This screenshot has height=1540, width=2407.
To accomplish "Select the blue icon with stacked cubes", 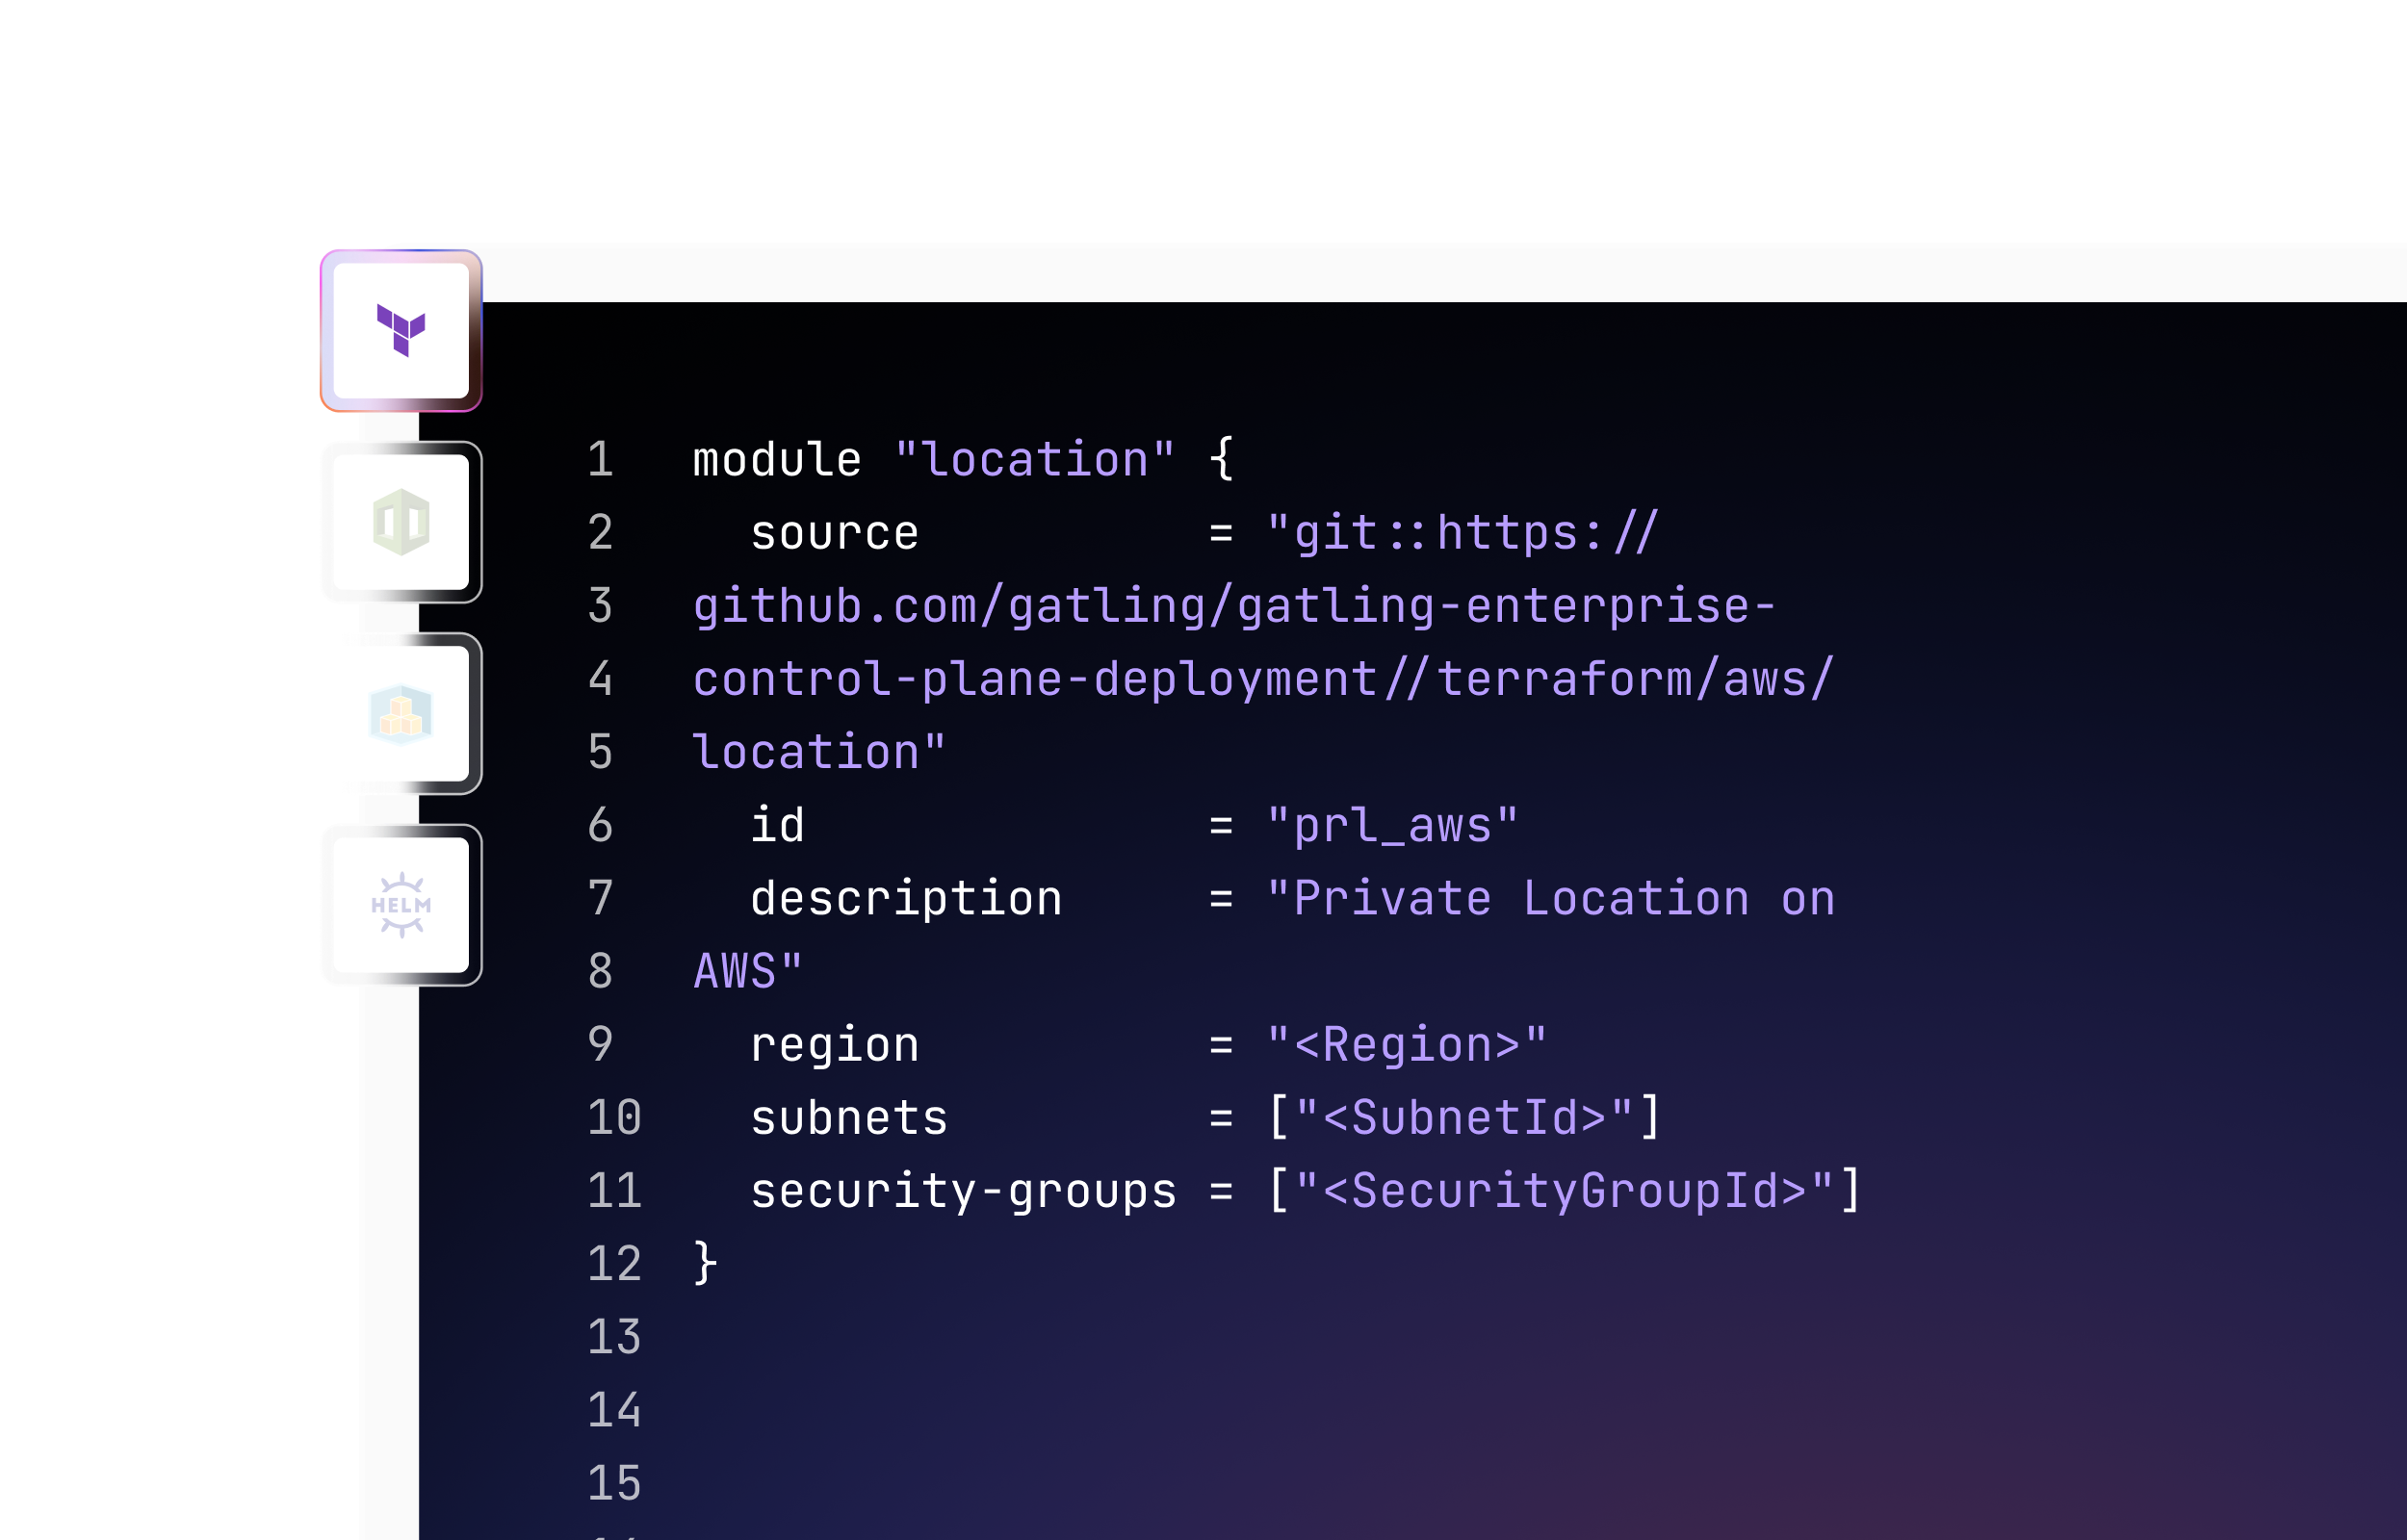I will [401, 714].
